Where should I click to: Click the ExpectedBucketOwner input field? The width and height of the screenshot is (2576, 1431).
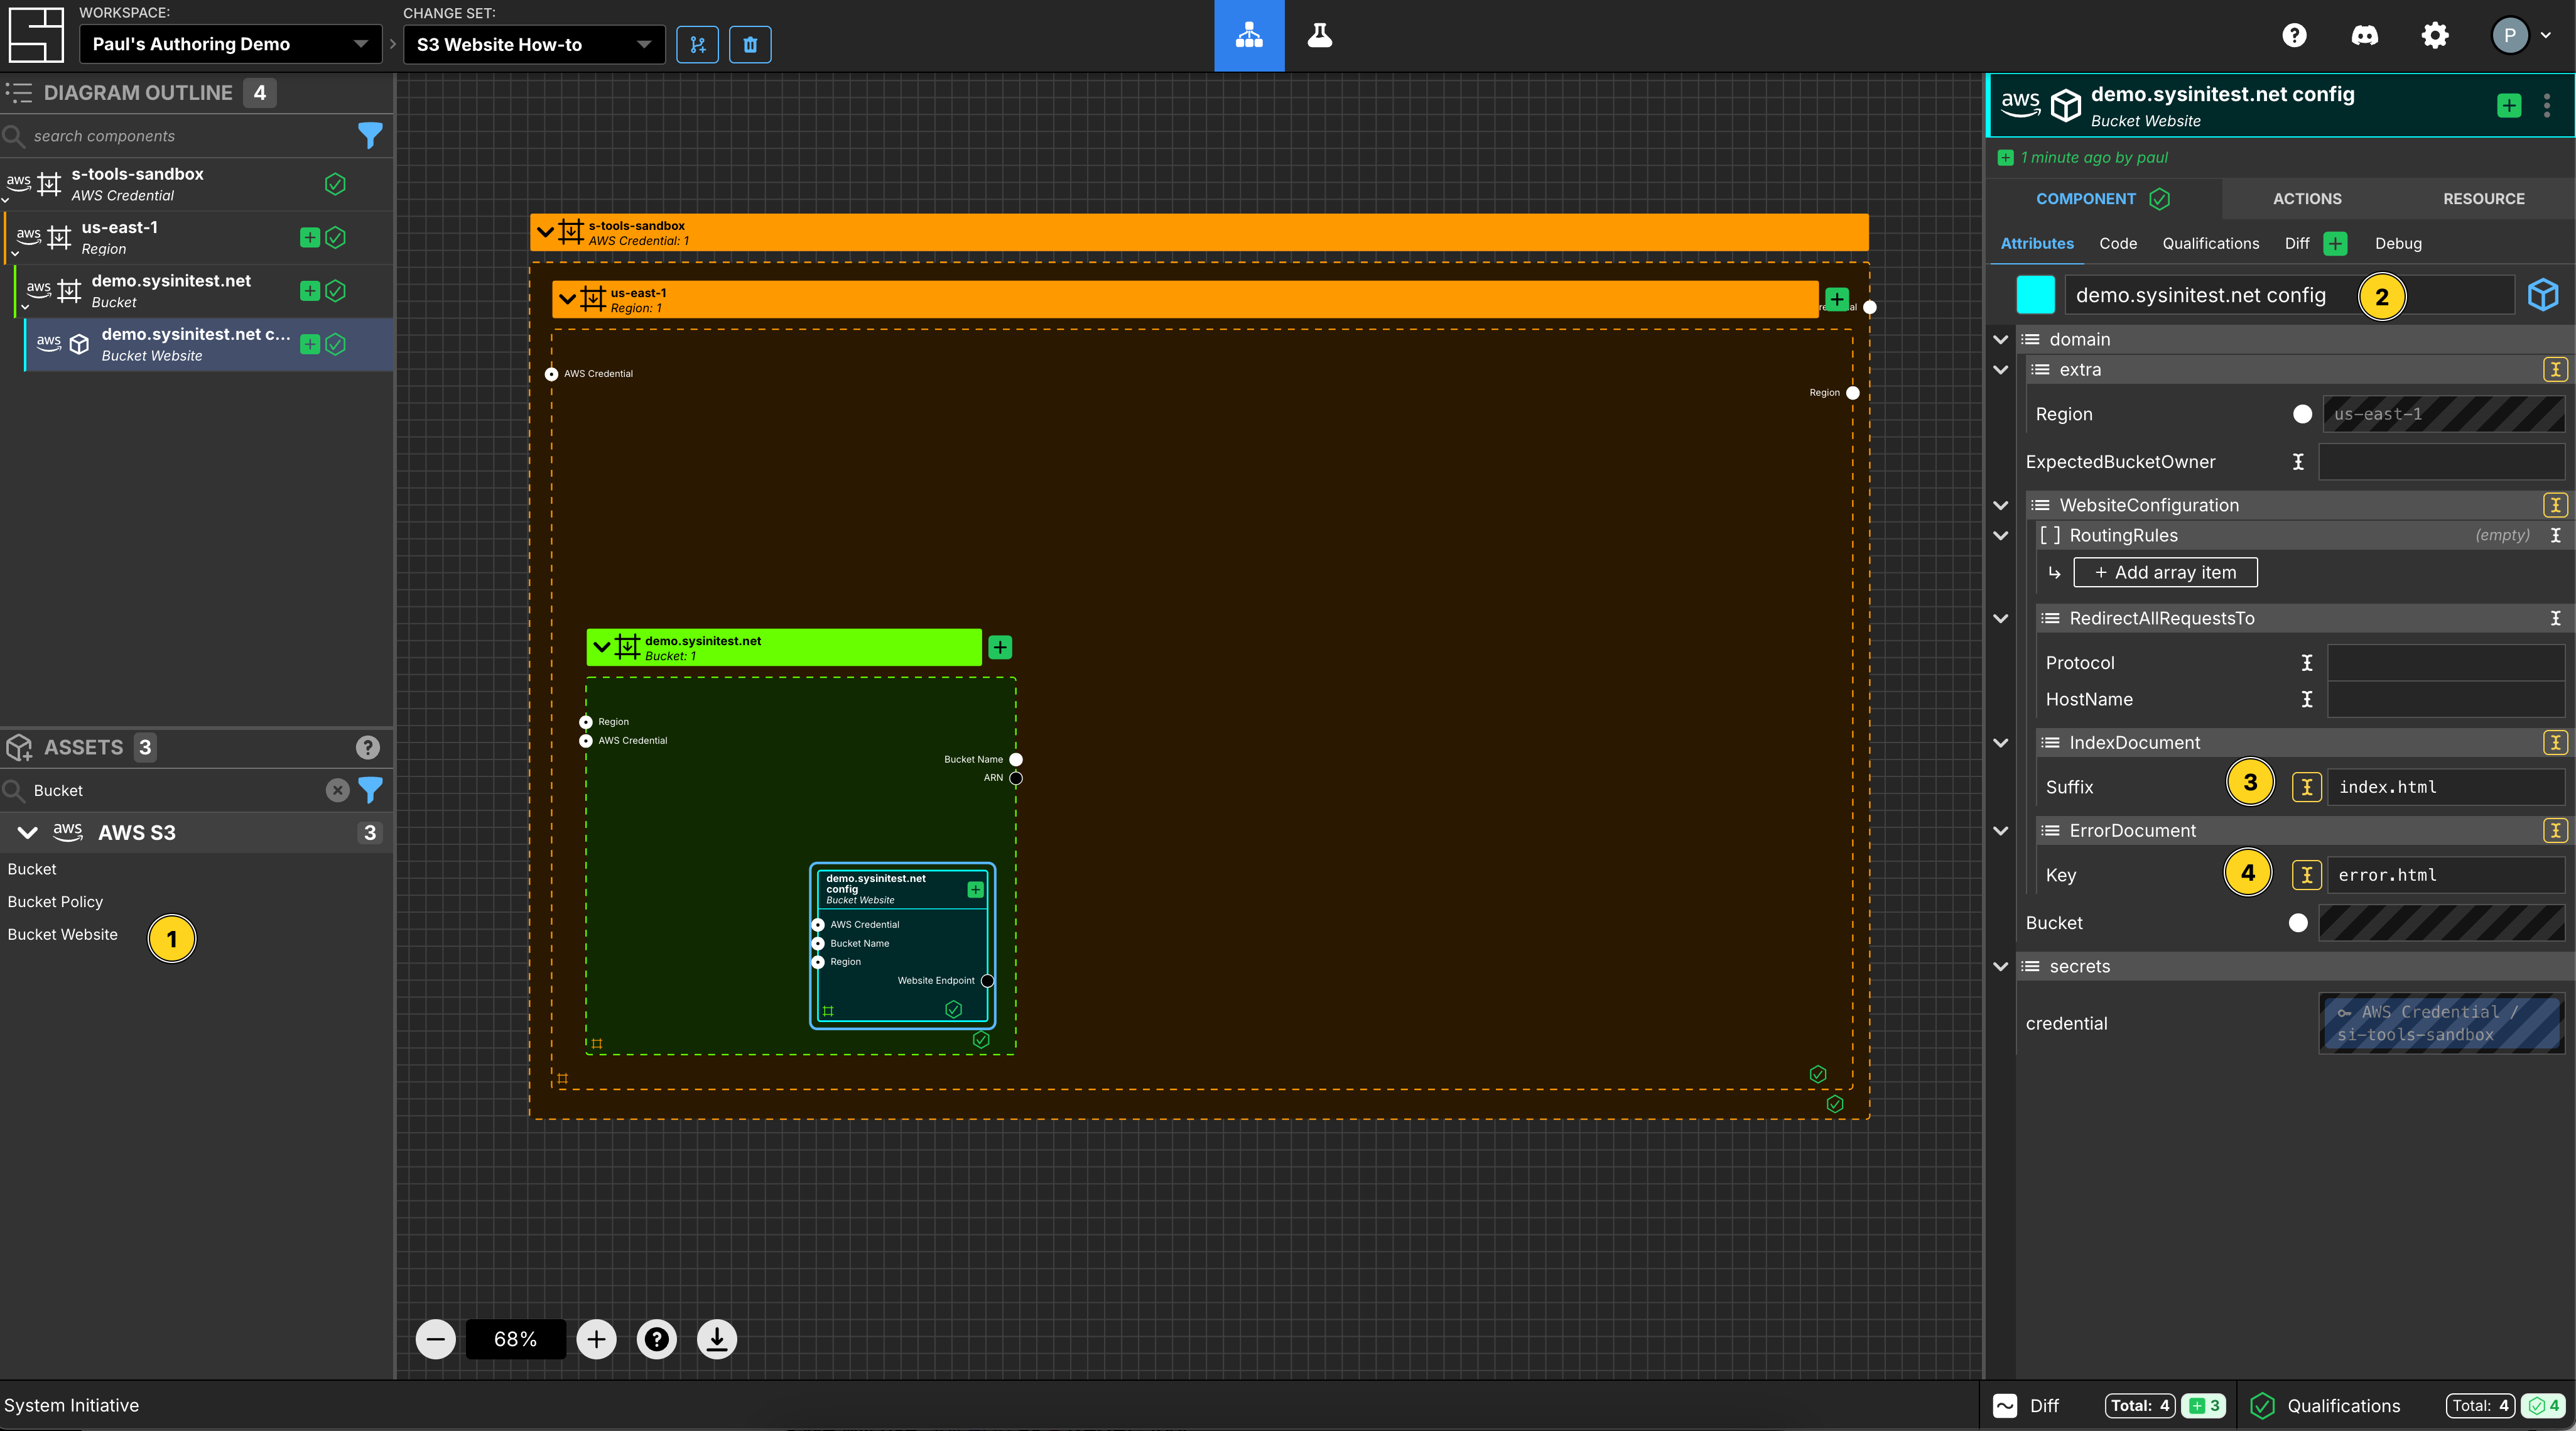pyautogui.click(x=2441, y=462)
